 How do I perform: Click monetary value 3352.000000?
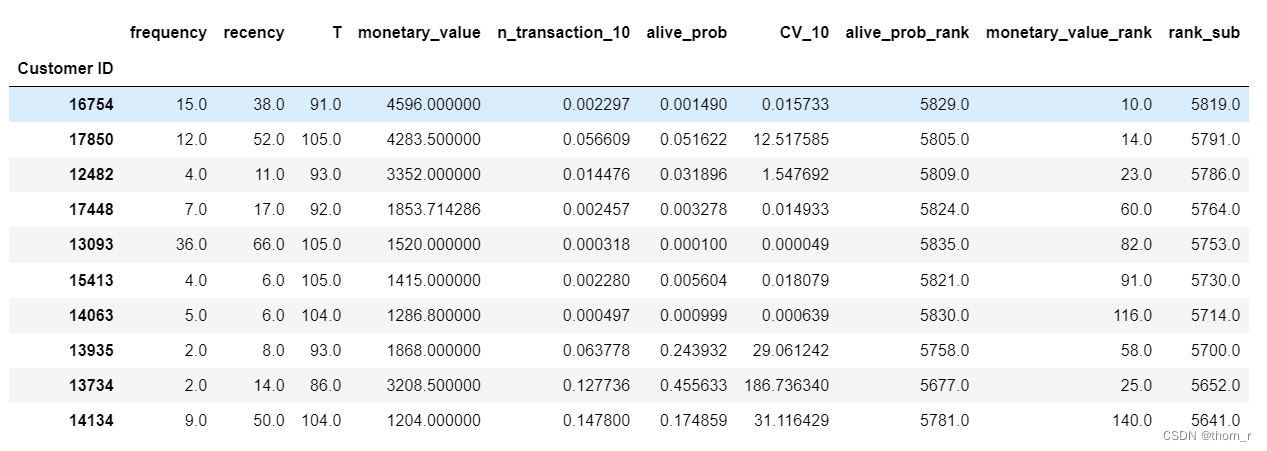coord(432,174)
